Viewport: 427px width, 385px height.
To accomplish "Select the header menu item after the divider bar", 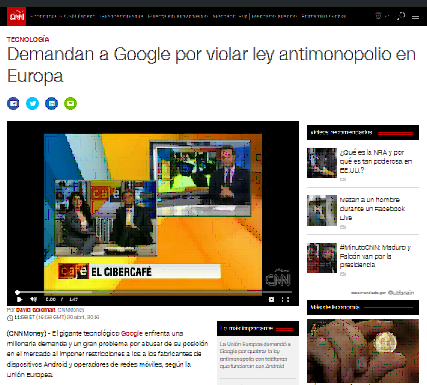I will tap(274, 16).
